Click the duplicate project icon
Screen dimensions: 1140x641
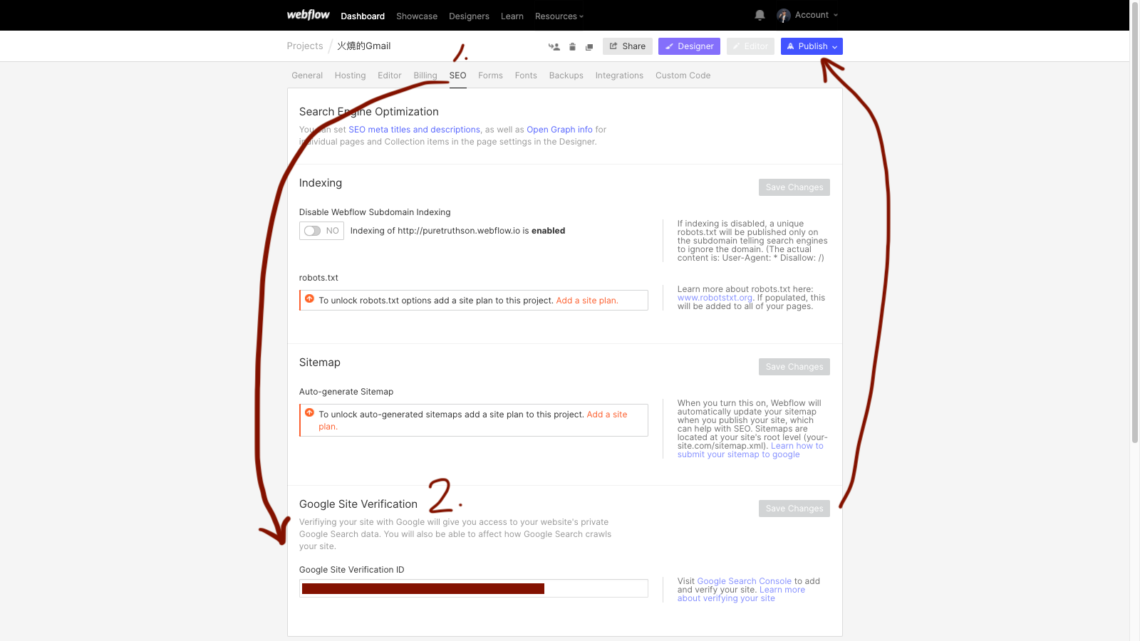pos(589,47)
